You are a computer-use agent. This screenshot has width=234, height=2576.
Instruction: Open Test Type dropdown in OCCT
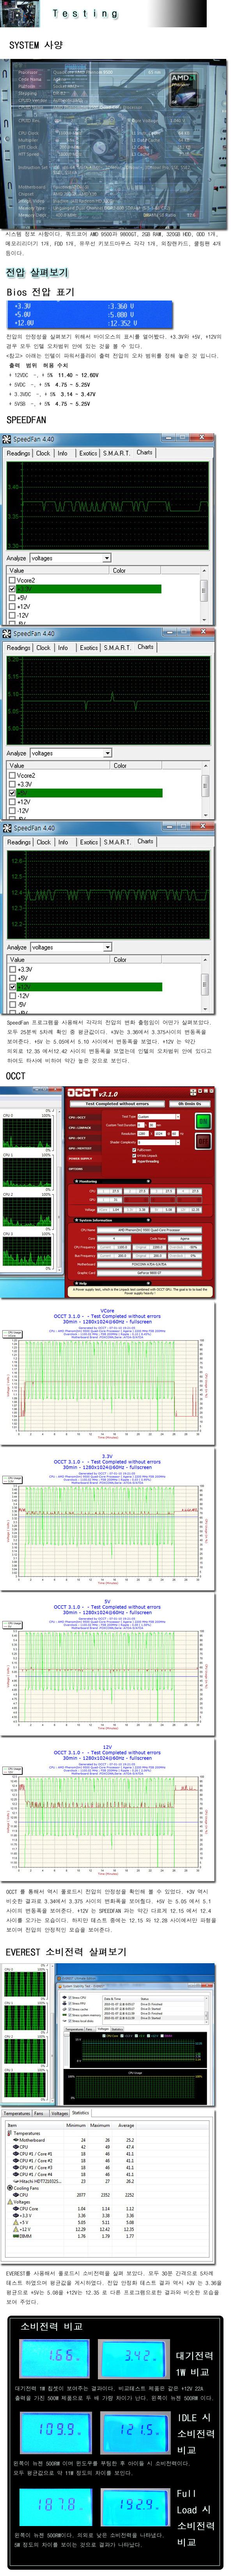160,1117
